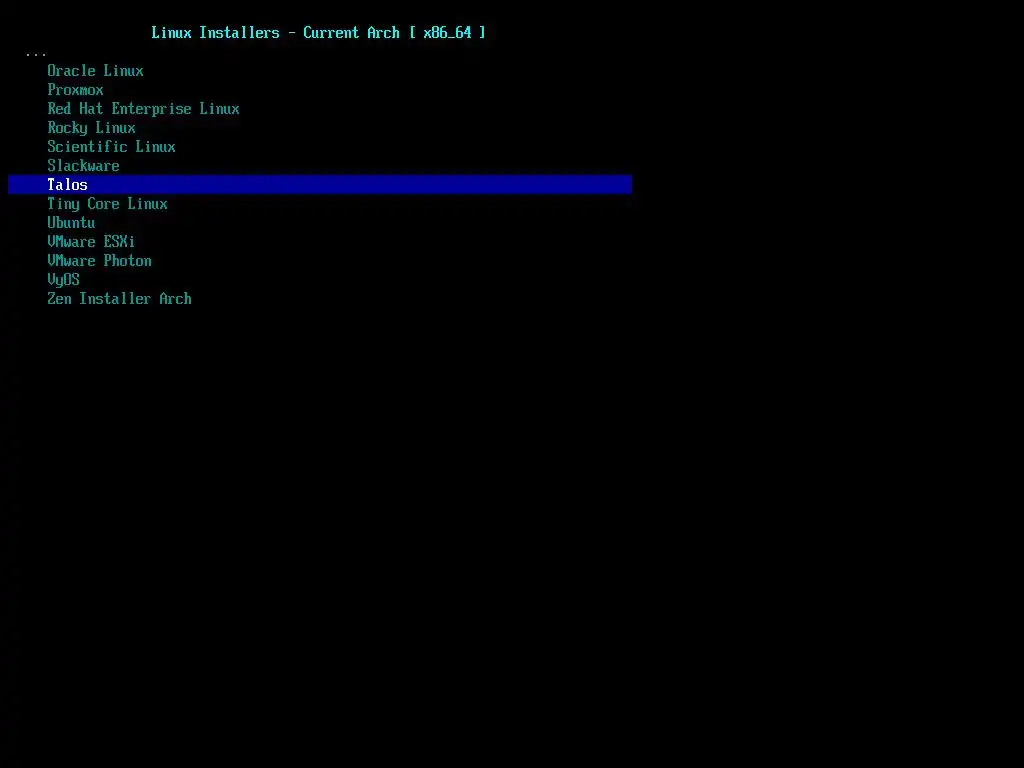
Task: Select Oracle Linux from the installer list
Action: (95, 71)
